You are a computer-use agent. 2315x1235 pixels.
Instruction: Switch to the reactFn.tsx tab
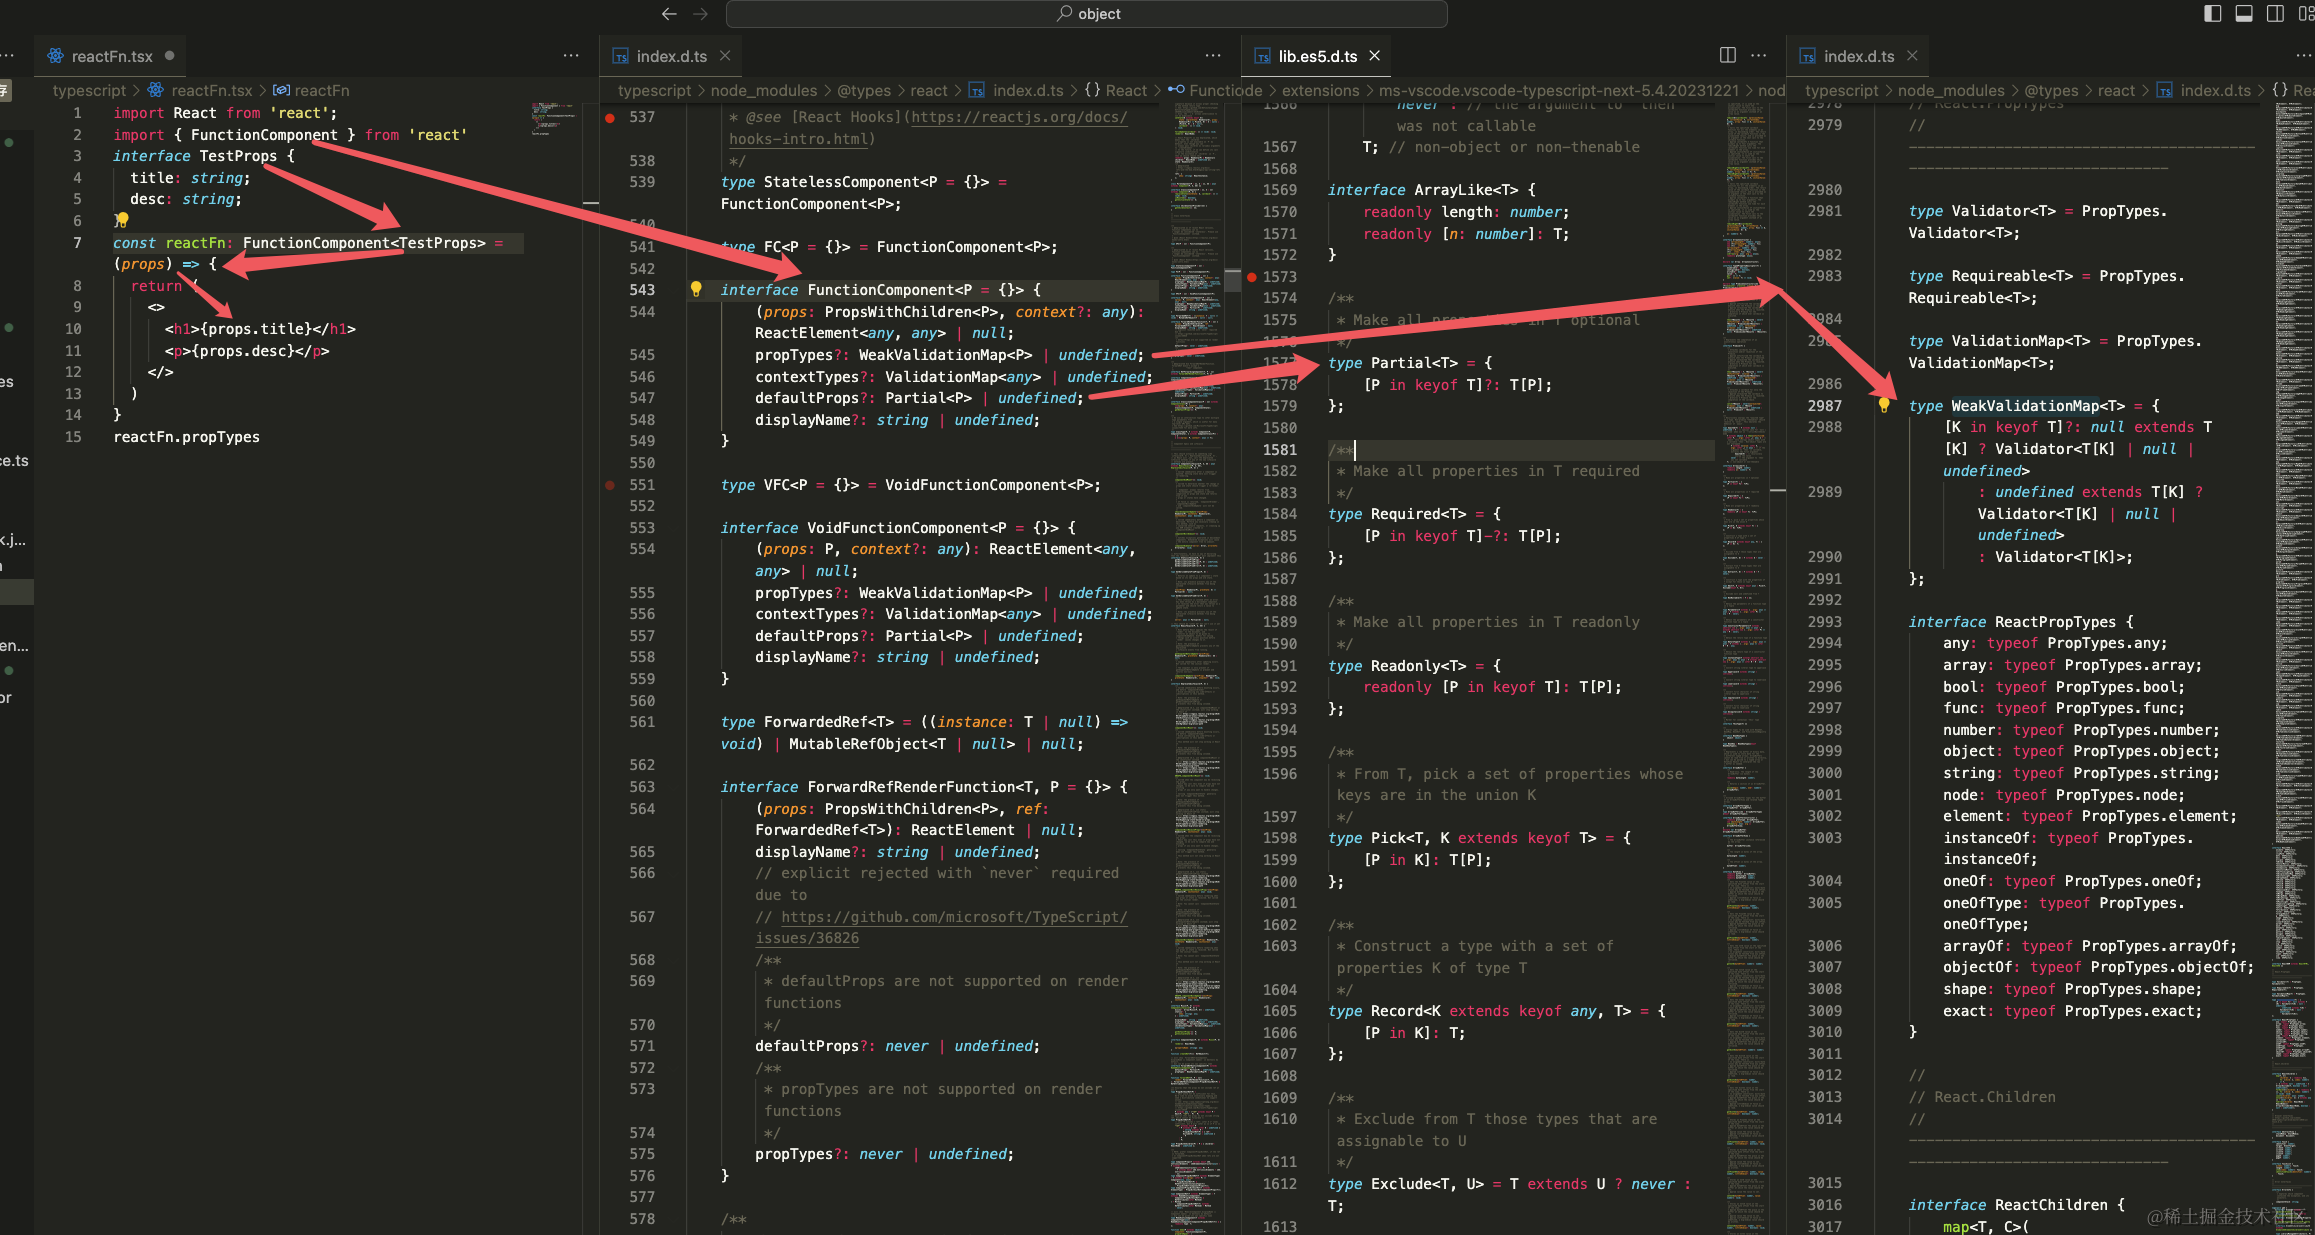click(x=111, y=56)
